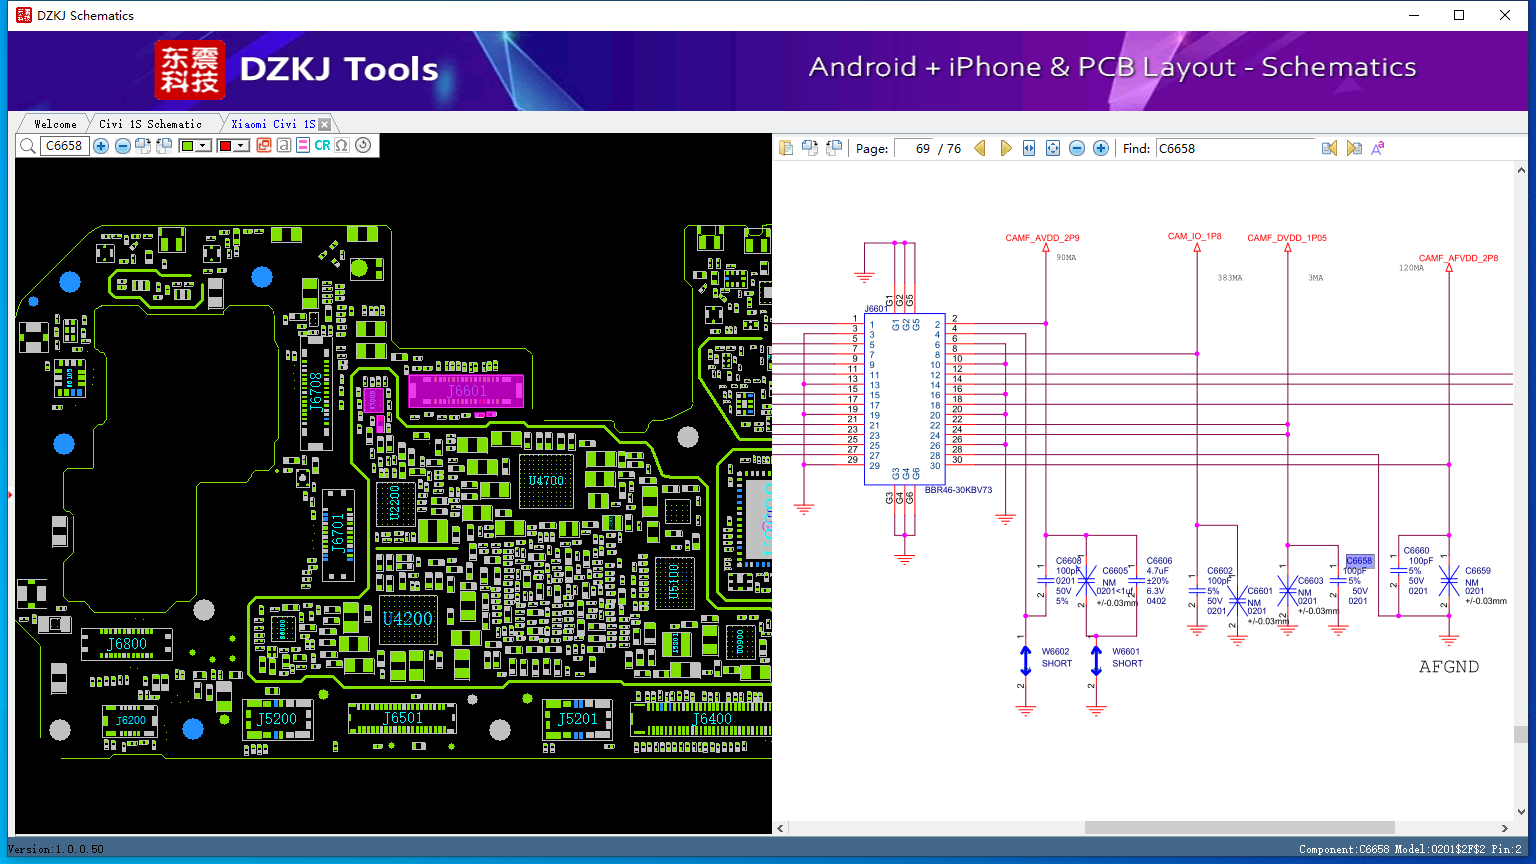Click the omega symbol icon
This screenshot has height=864, width=1536.
pos(342,146)
